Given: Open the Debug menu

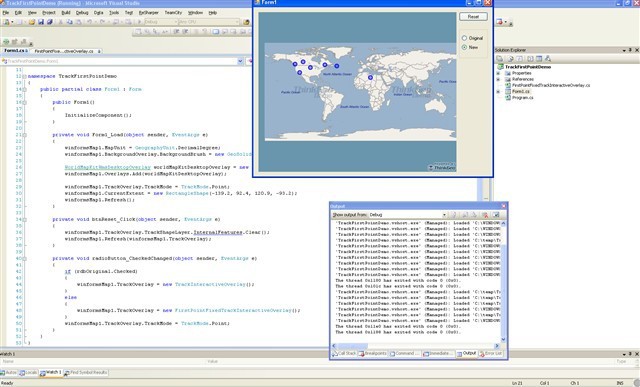Looking at the screenshot, I should (x=82, y=13).
